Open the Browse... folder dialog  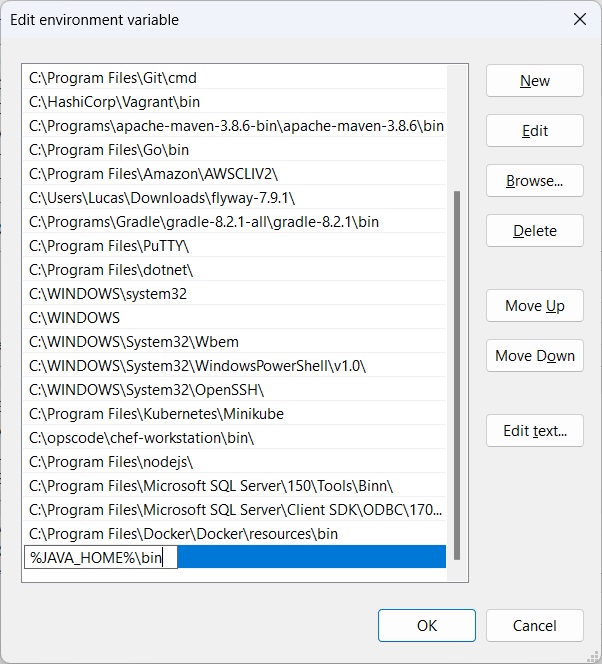click(534, 181)
